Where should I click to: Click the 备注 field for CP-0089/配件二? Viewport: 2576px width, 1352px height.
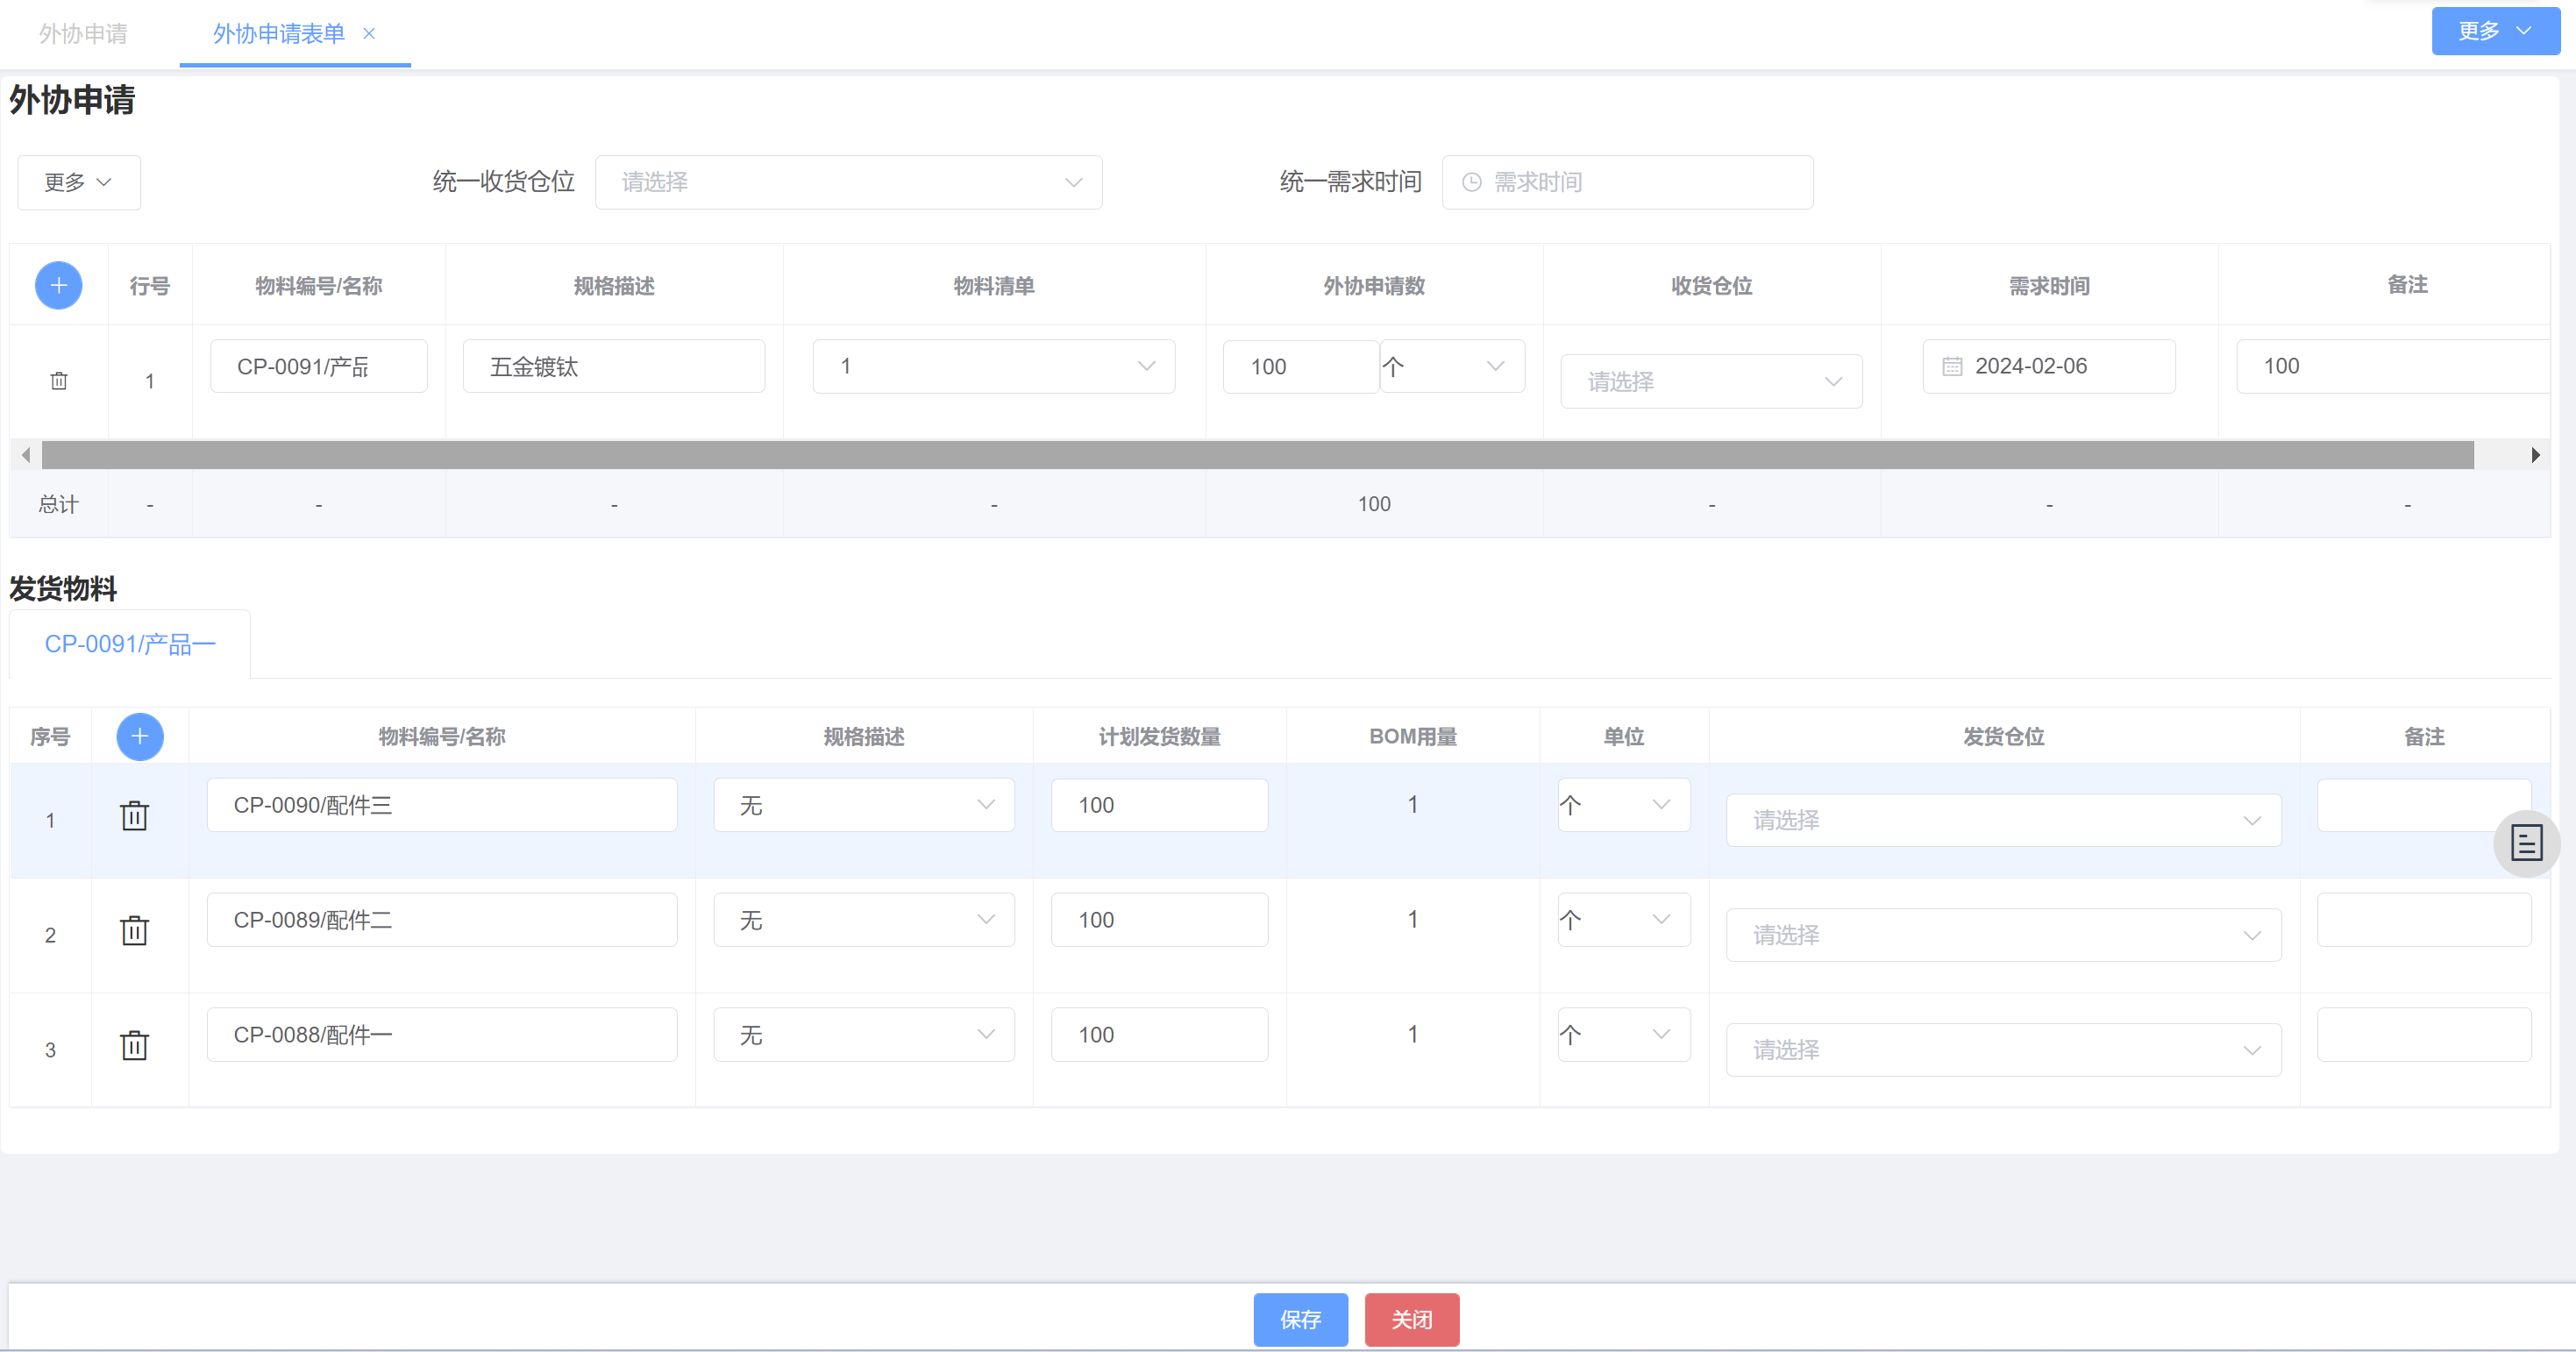pos(2424,920)
